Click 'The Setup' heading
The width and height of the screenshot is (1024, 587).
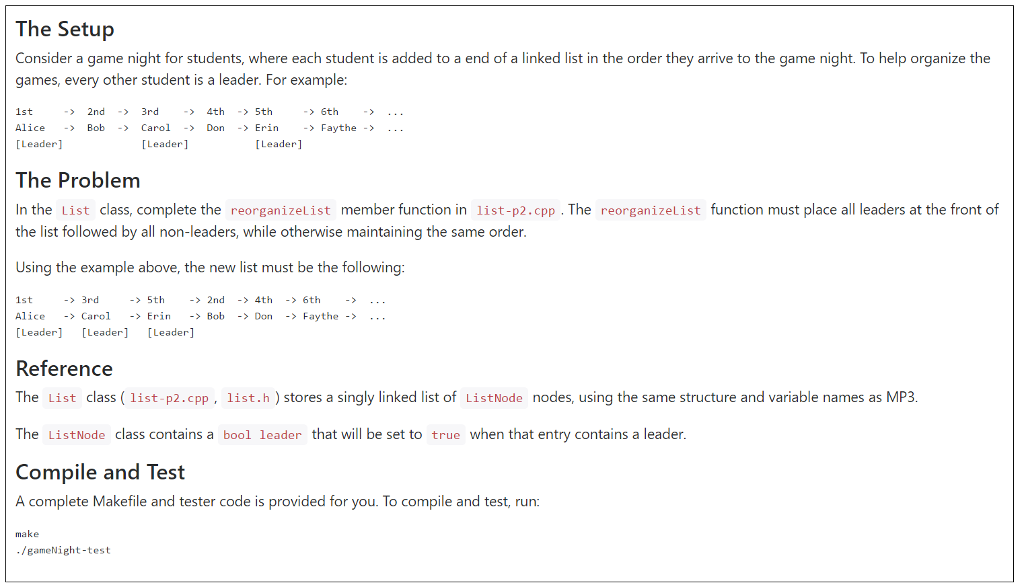(65, 29)
